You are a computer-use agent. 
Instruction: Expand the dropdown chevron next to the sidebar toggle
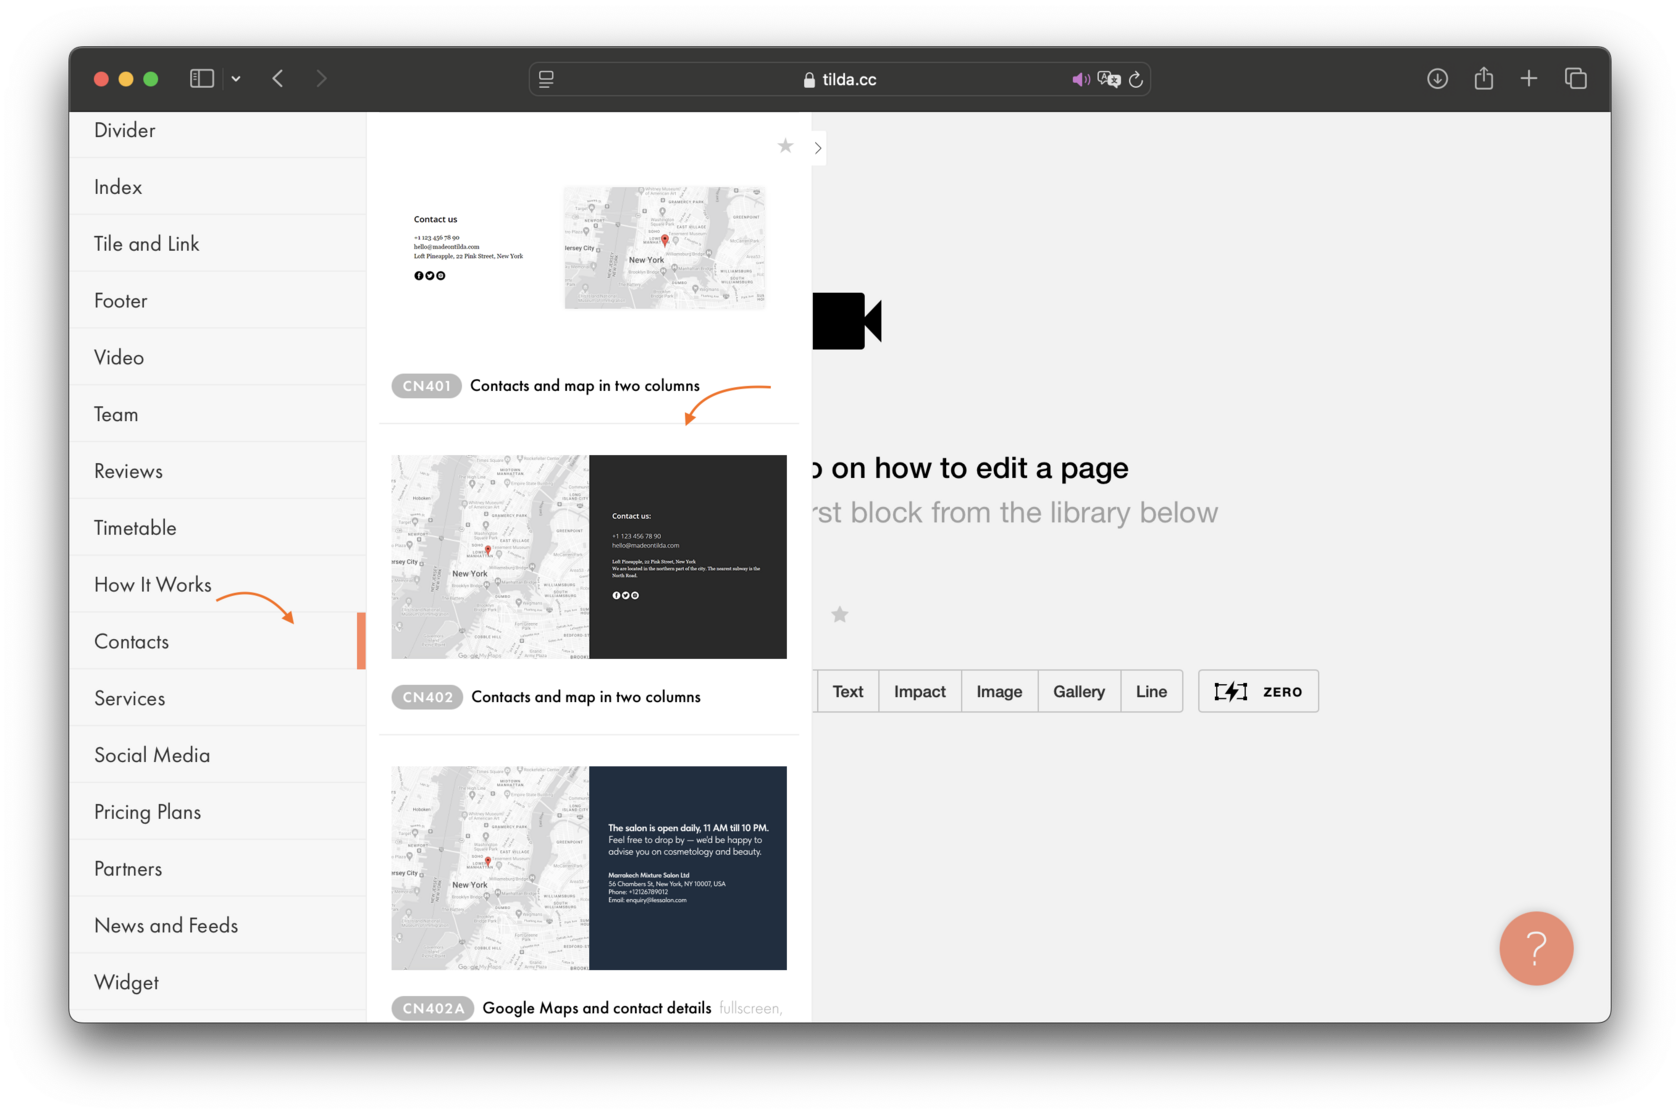(236, 79)
